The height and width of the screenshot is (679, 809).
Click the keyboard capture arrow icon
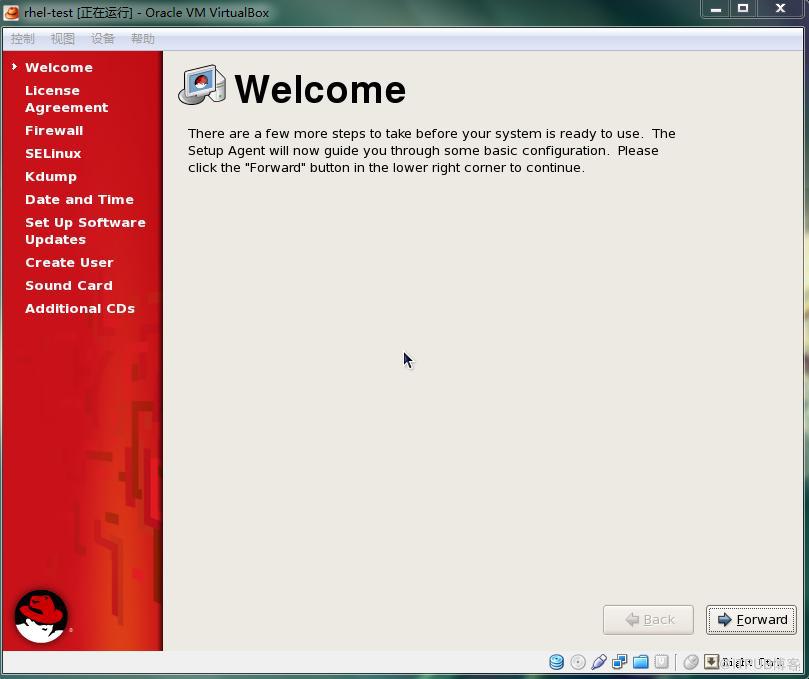click(711, 661)
